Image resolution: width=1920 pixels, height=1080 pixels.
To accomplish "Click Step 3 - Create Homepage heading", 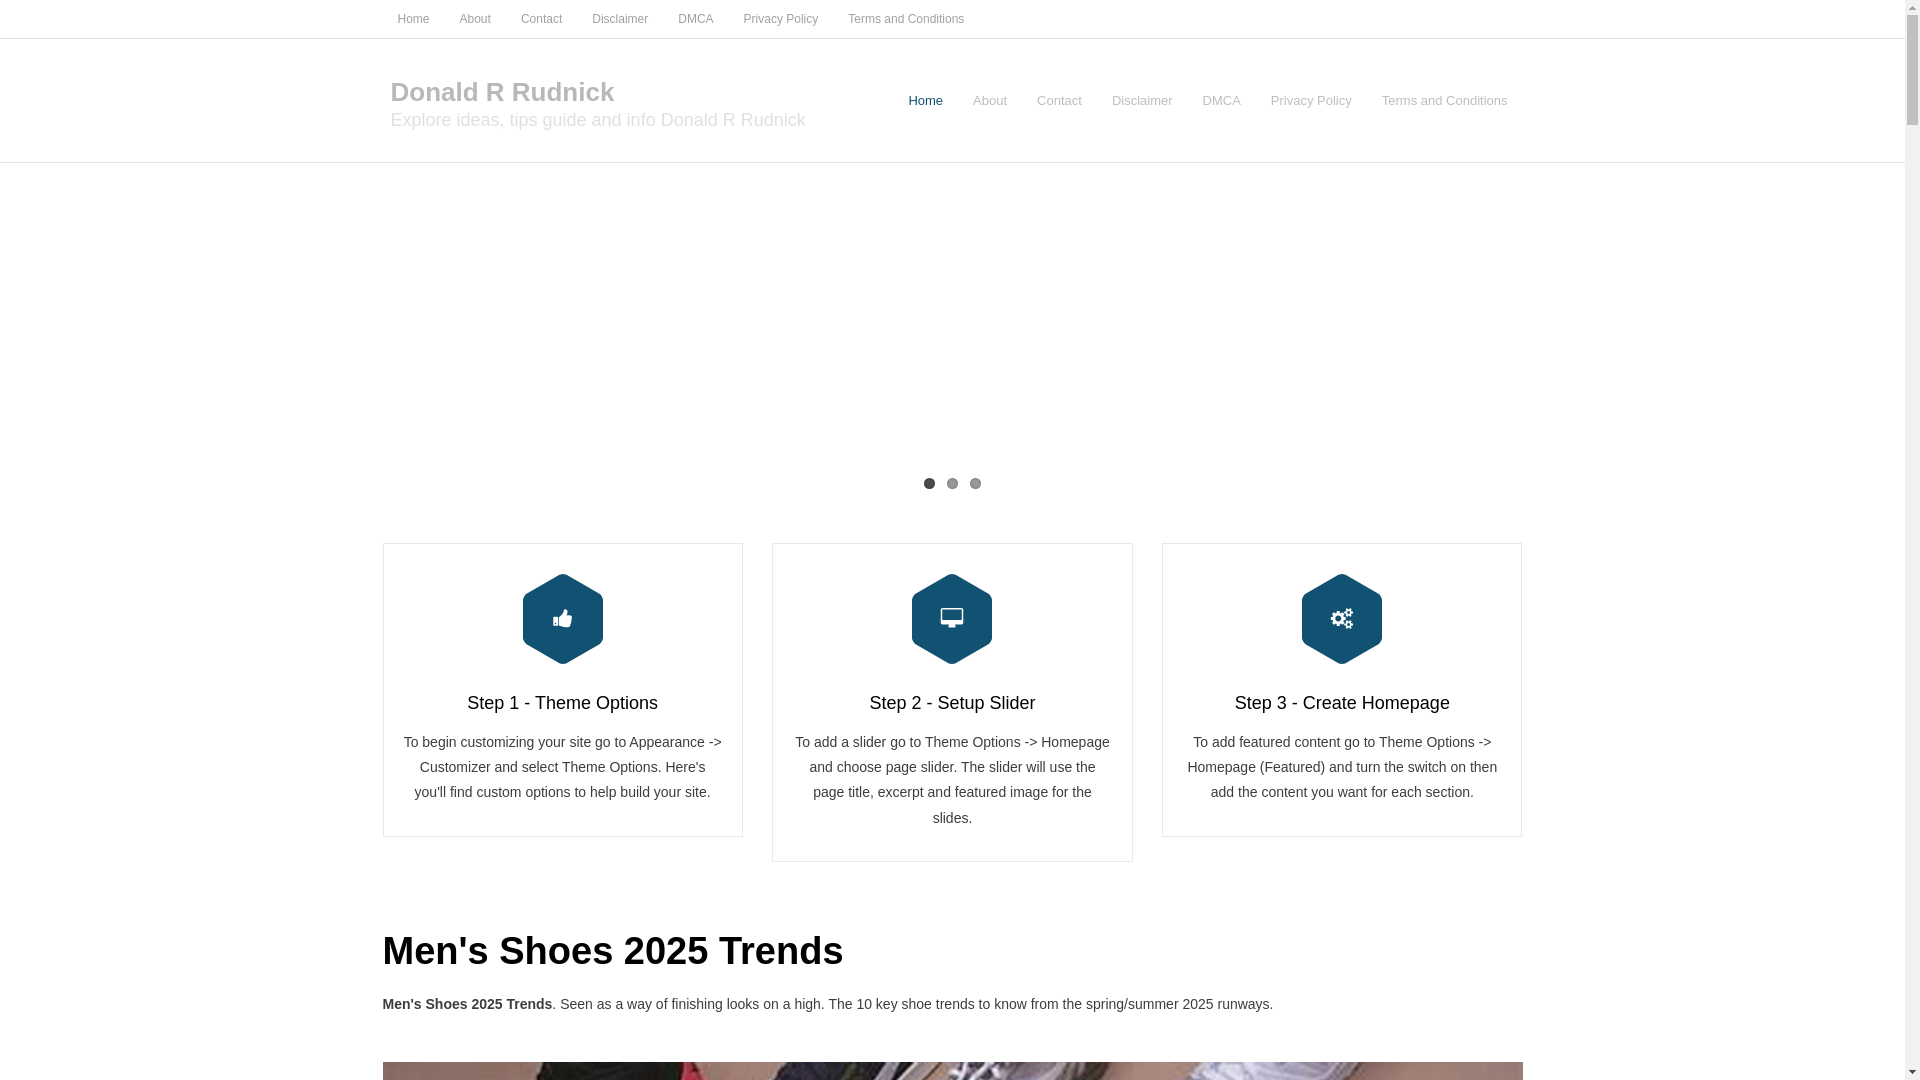I will [x=1342, y=703].
